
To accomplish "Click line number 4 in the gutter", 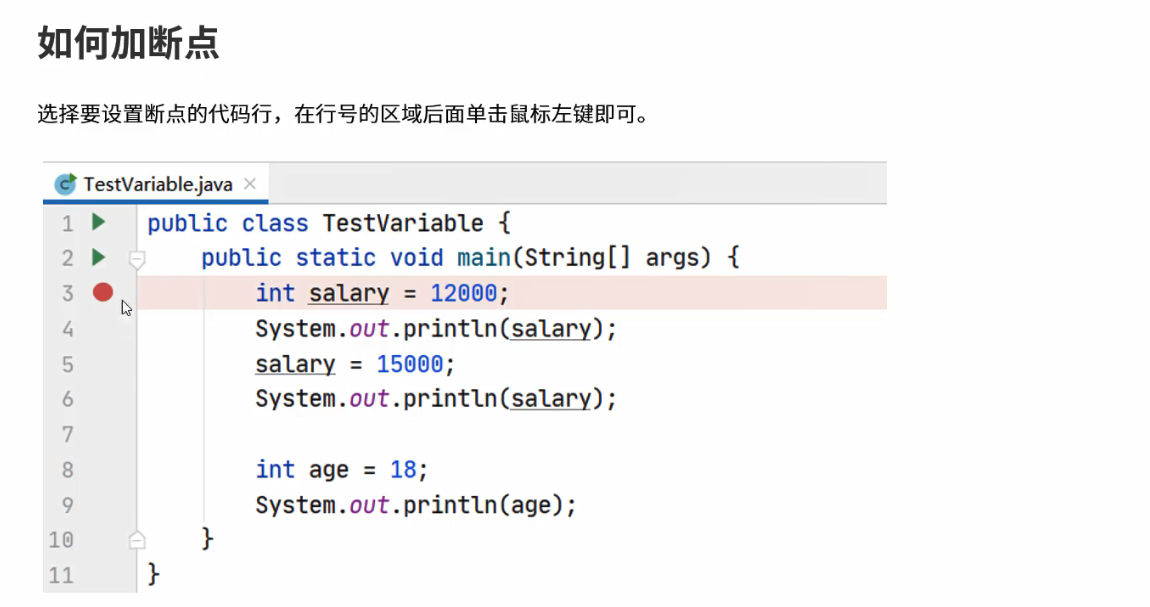I will pos(67,329).
